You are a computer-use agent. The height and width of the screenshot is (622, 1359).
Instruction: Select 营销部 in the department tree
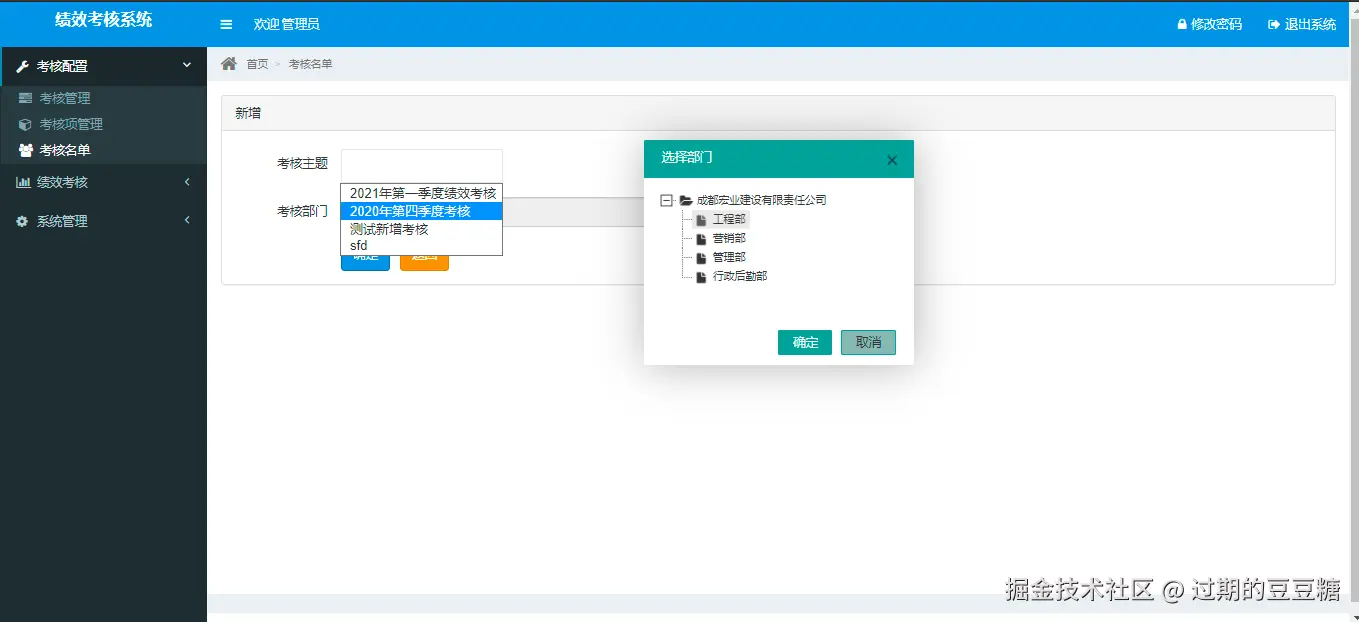729,238
